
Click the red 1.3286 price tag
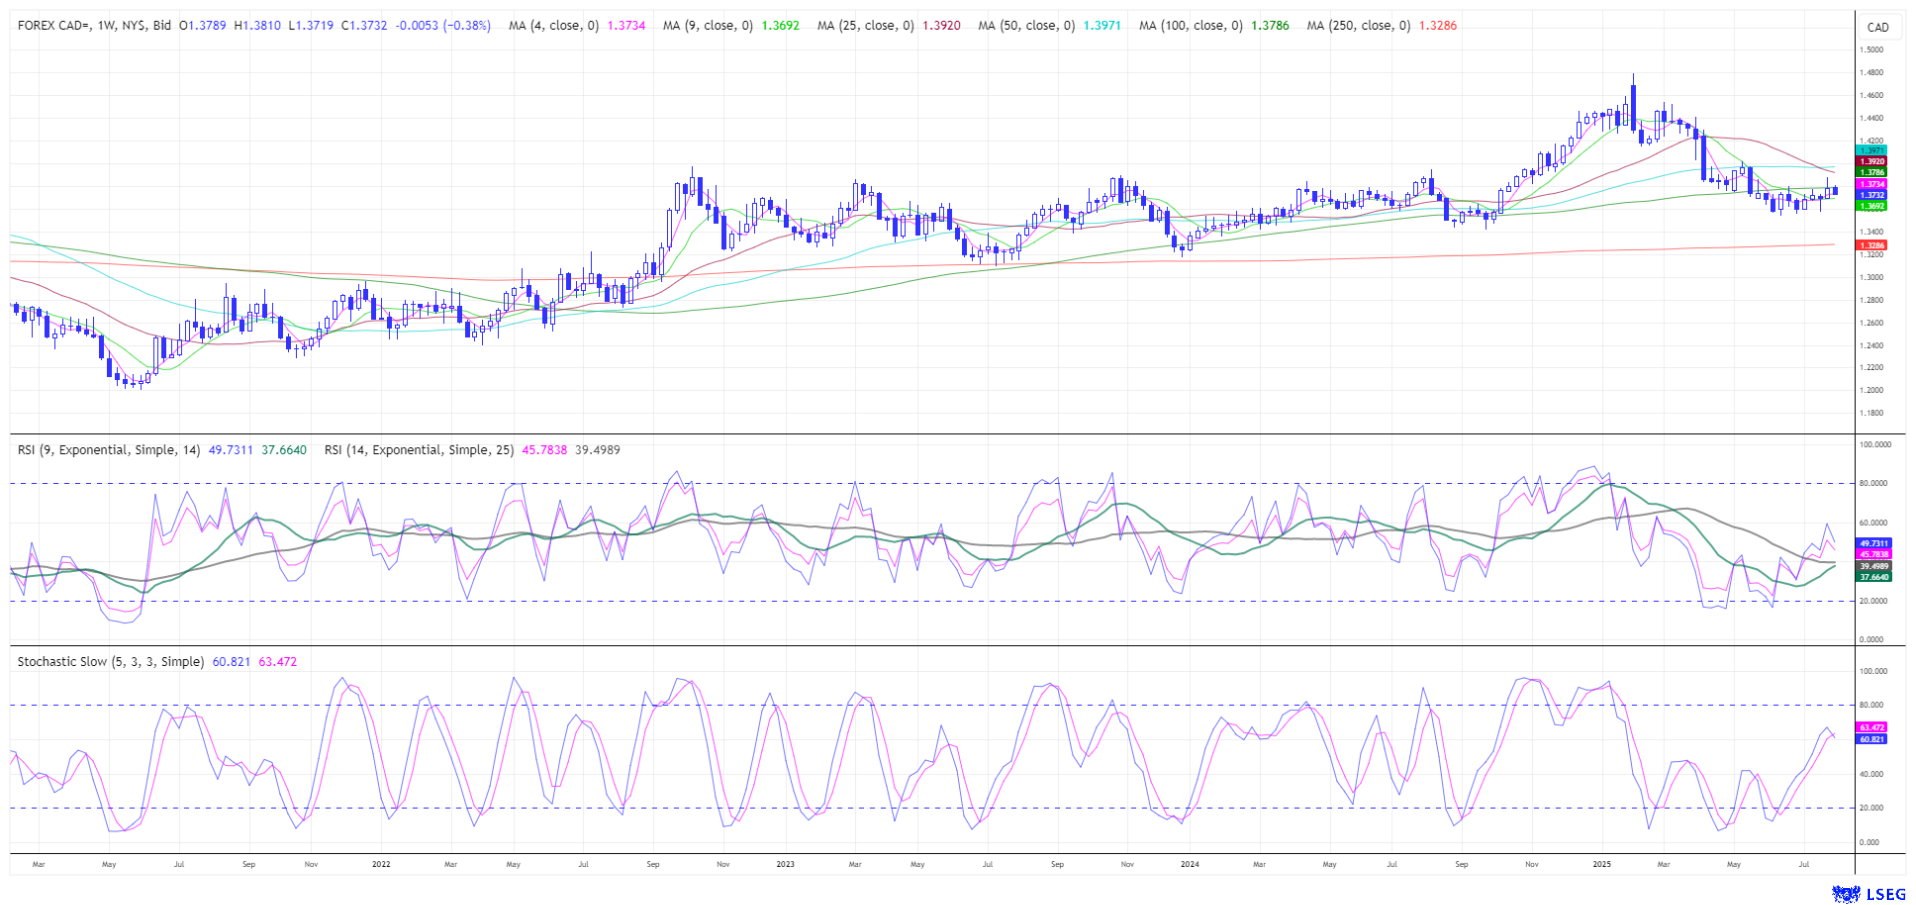[1871, 245]
